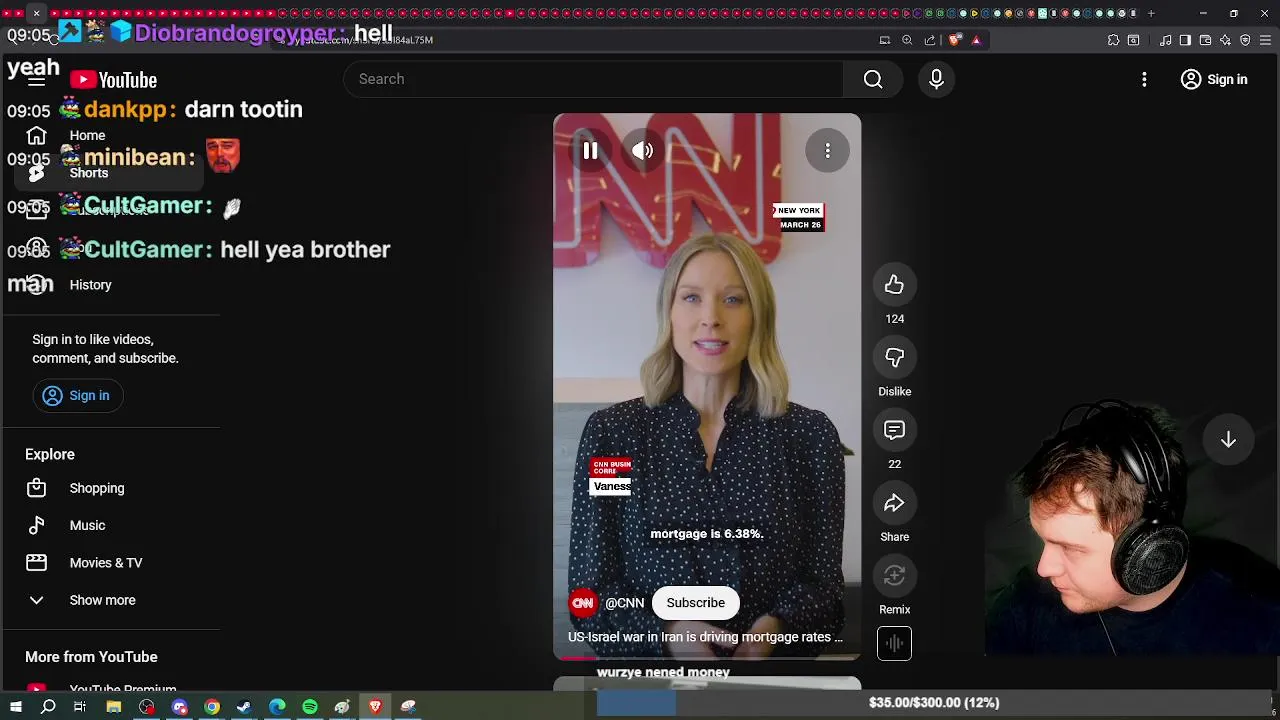The height and width of the screenshot is (720, 1280).
Task: Open the browser extensions puzzle icon
Action: tap(1113, 40)
